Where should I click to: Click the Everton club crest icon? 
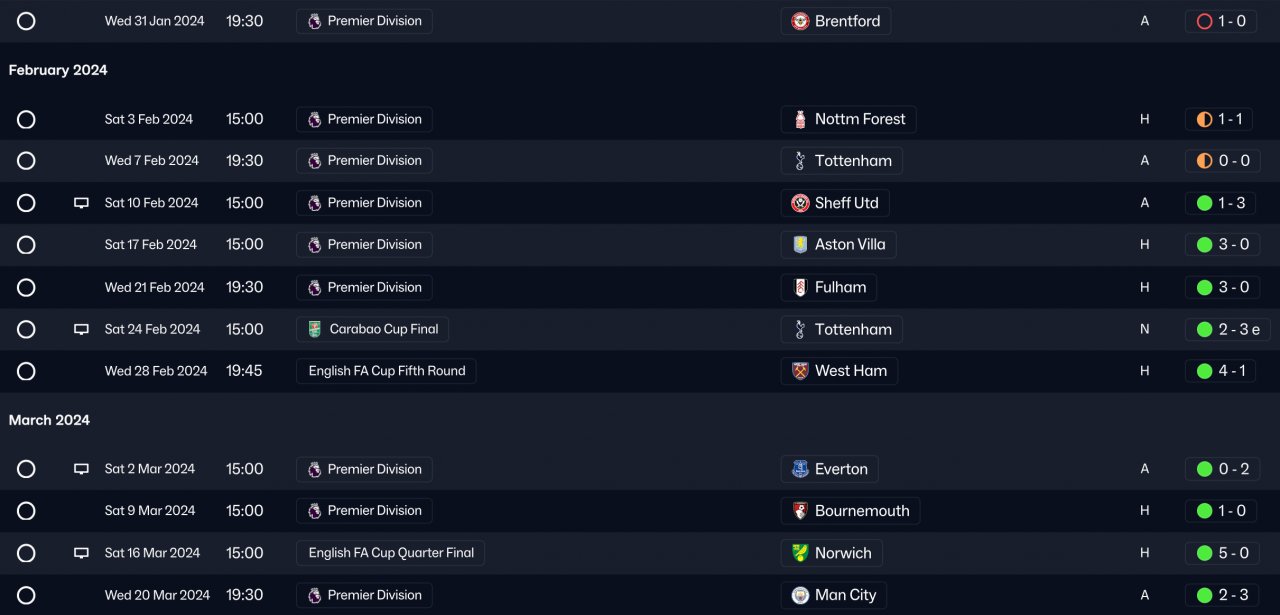tap(800, 469)
